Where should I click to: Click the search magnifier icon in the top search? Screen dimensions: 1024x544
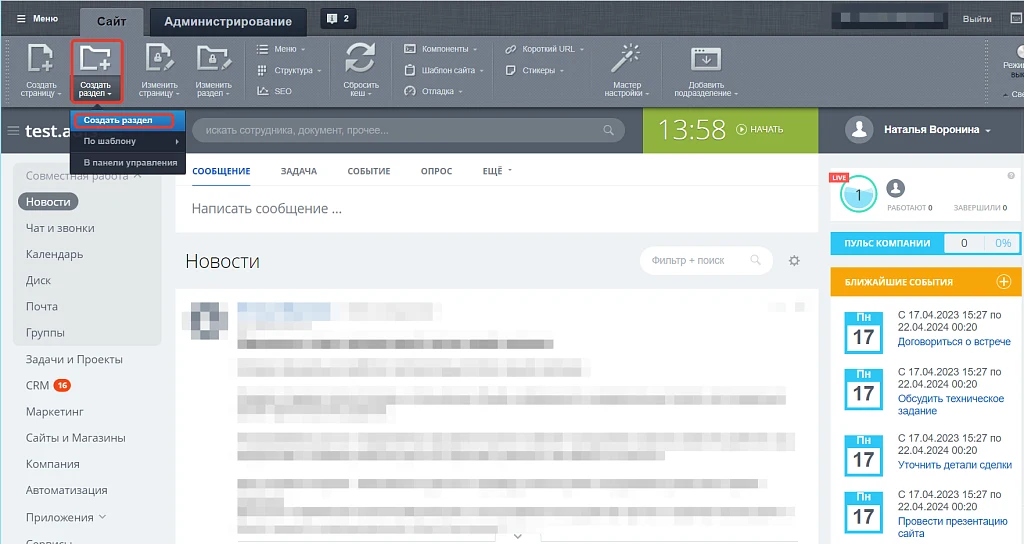click(608, 130)
